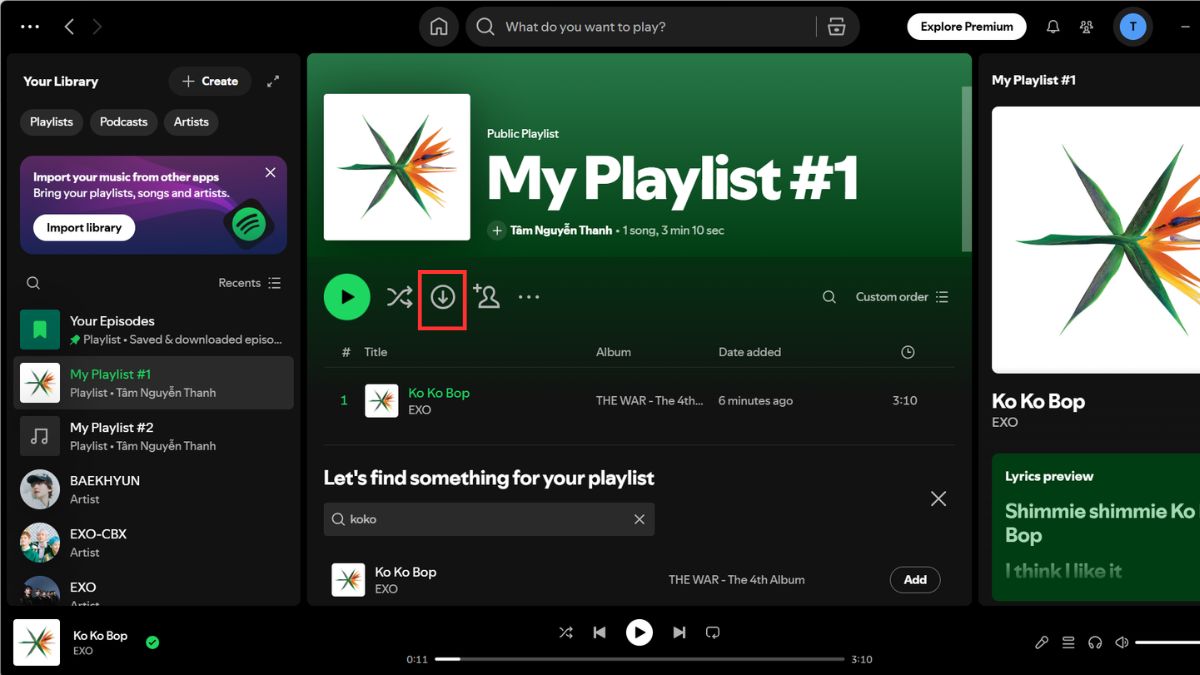1200x675 pixels.
Task: Sort by Album column header
Action: coord(613,352)
